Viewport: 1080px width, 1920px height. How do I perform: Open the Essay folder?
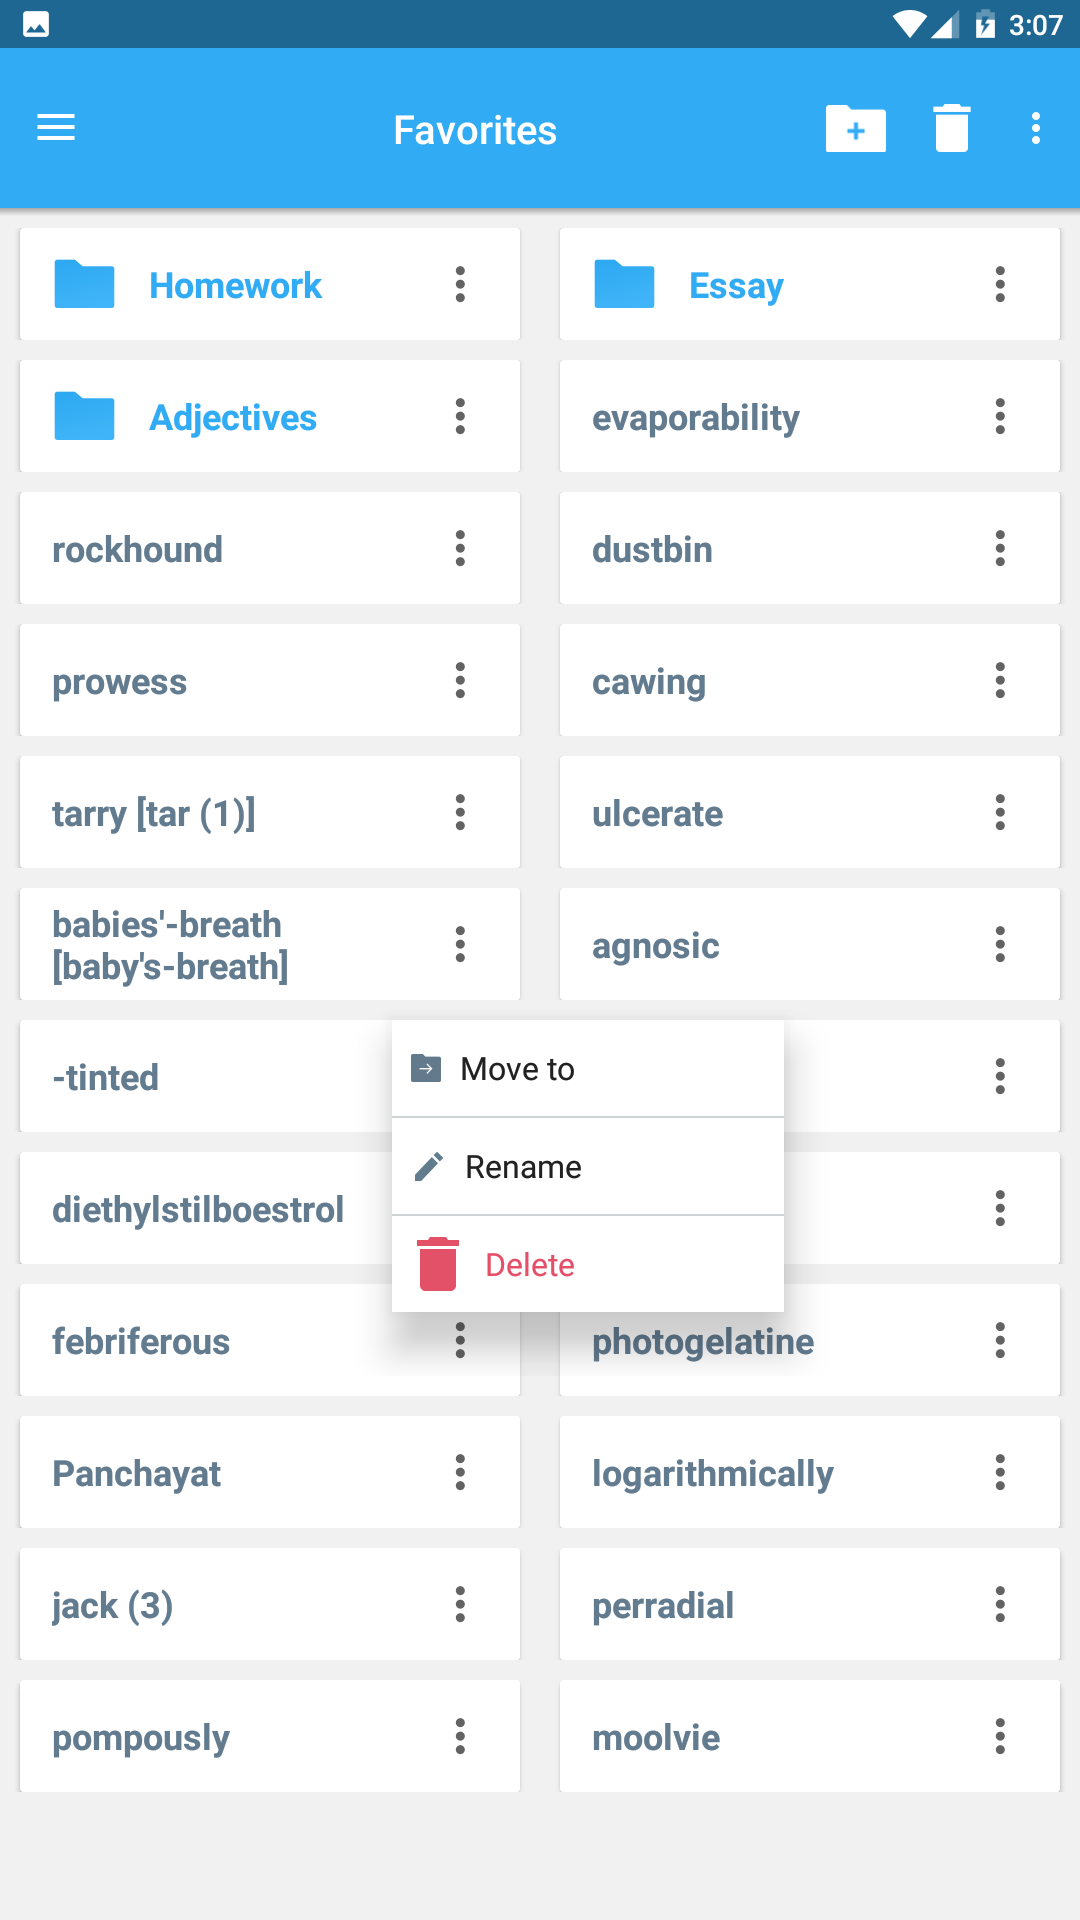pyautogui.click(x=736, y=286)
